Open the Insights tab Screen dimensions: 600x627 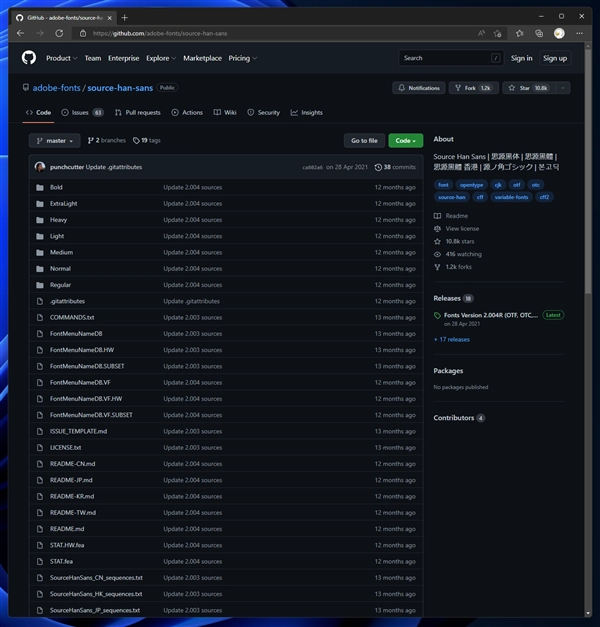coord(306,112)
